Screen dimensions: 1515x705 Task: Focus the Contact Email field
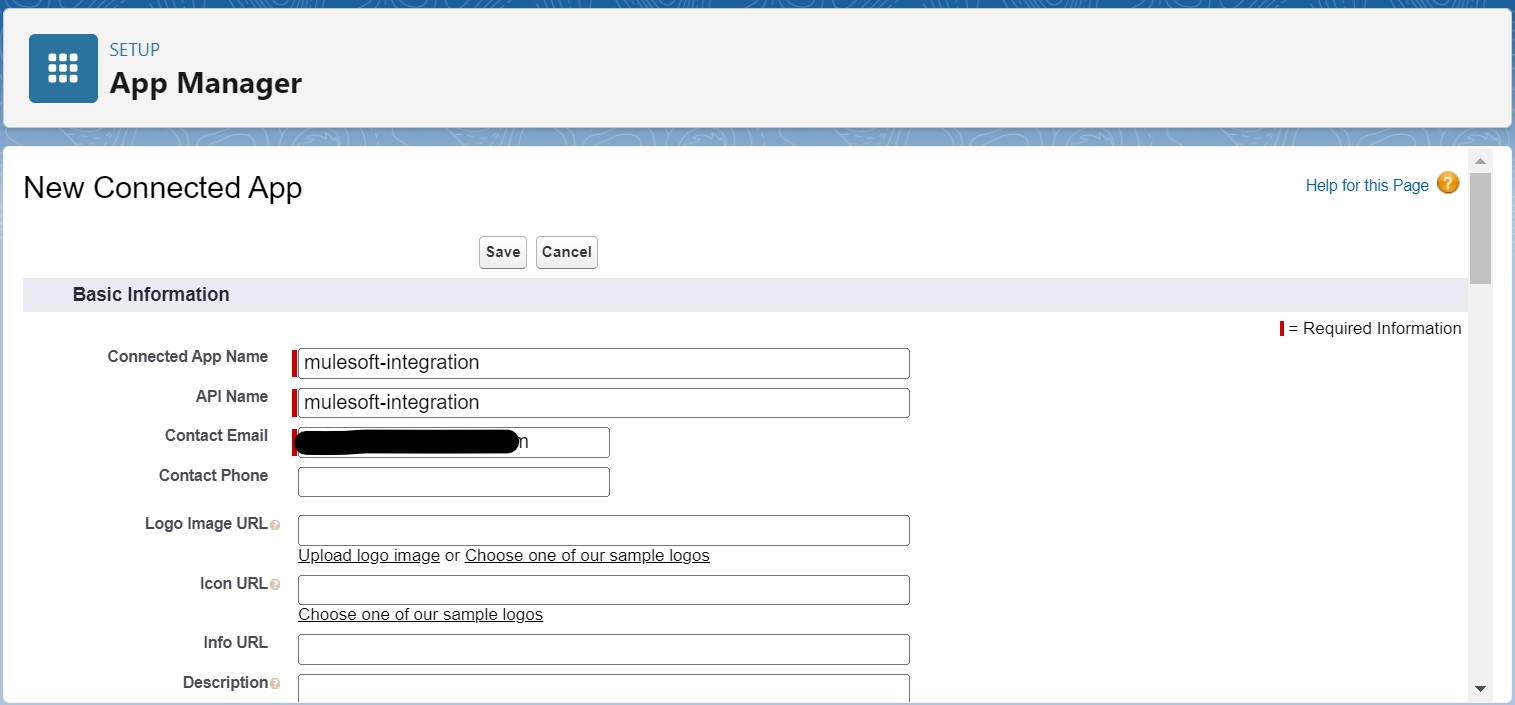coord(454,442)
